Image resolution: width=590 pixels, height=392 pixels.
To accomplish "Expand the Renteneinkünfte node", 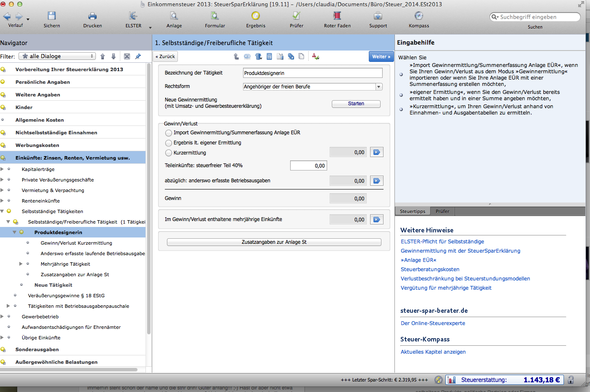I will (x=2, y=201).
